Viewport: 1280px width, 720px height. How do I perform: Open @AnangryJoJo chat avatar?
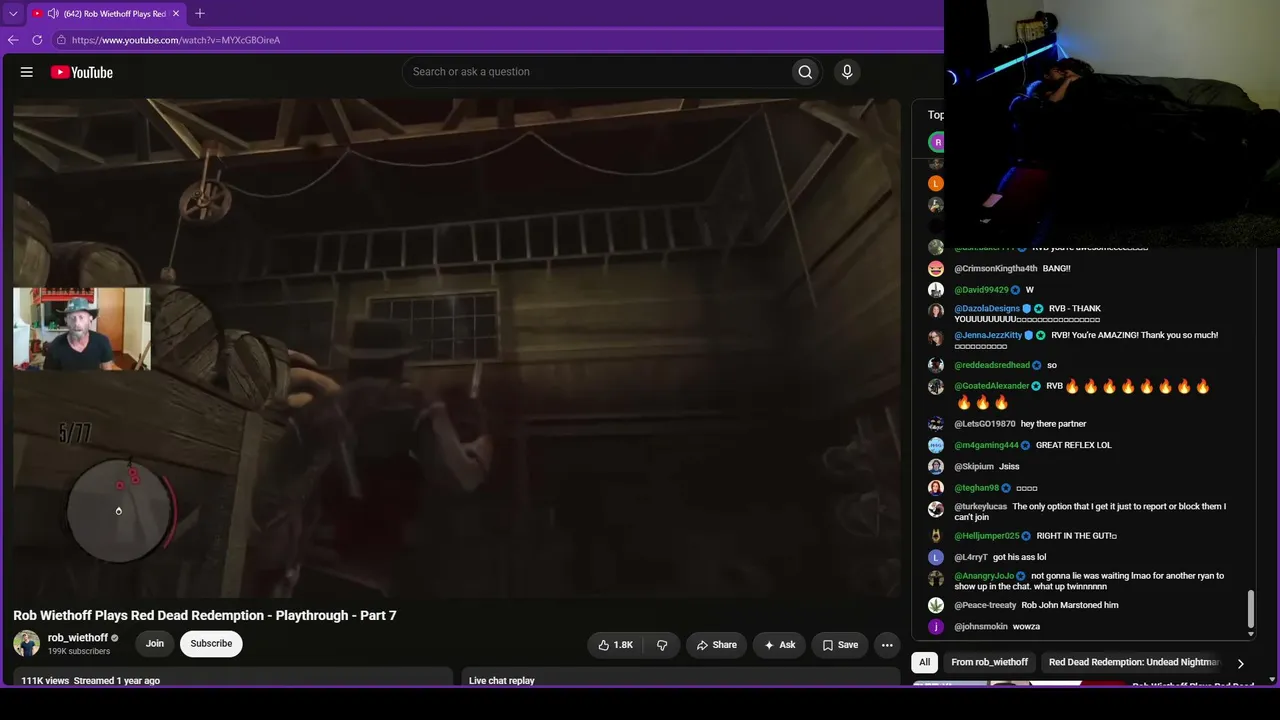point(936,578)
